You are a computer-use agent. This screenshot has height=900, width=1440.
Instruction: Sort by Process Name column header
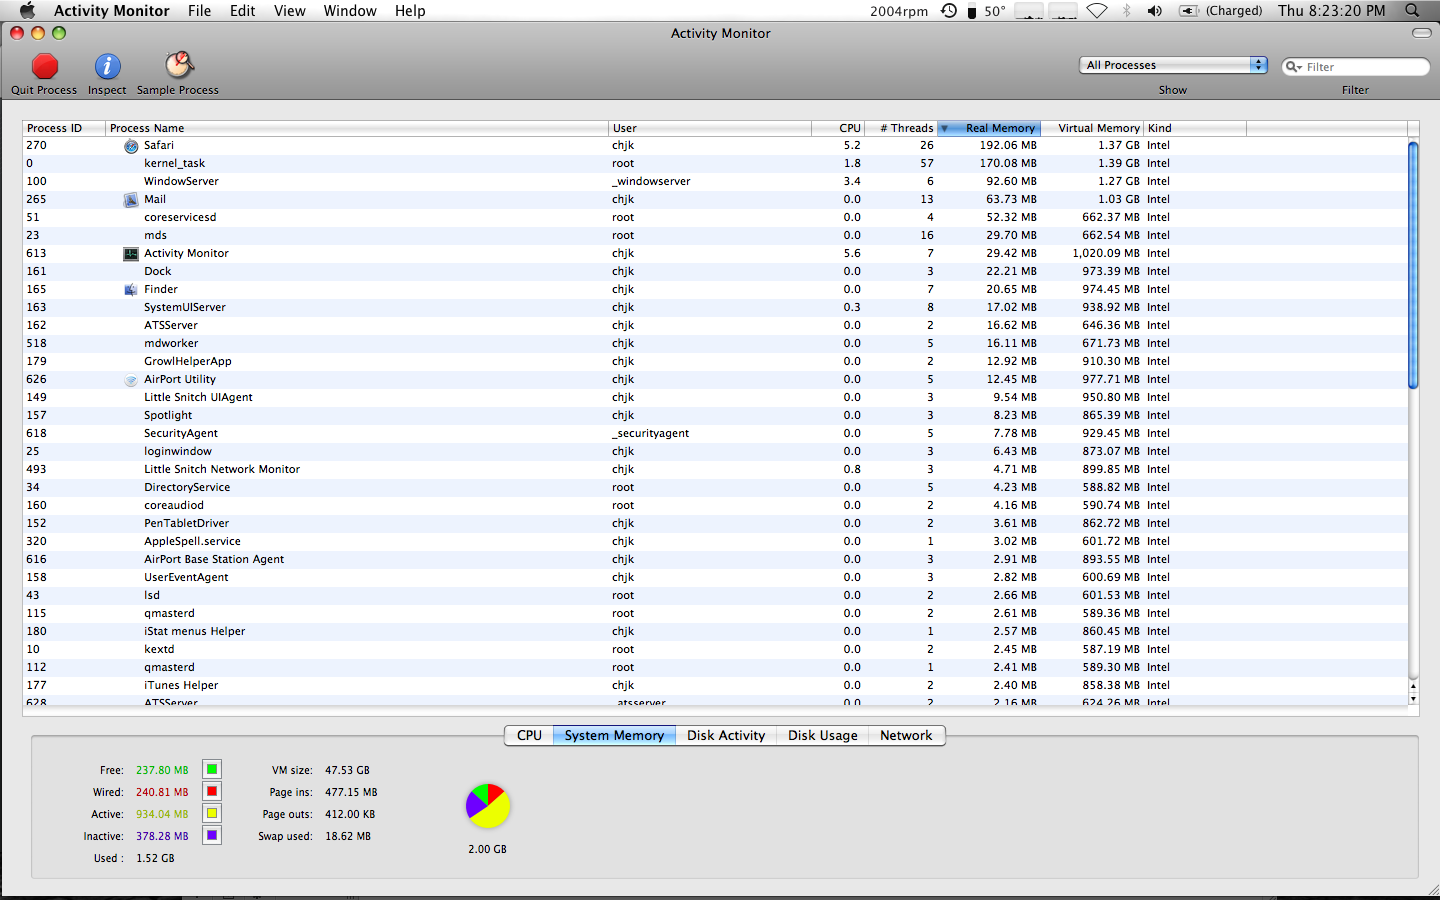pyautogui.click(x=357, y=128)
